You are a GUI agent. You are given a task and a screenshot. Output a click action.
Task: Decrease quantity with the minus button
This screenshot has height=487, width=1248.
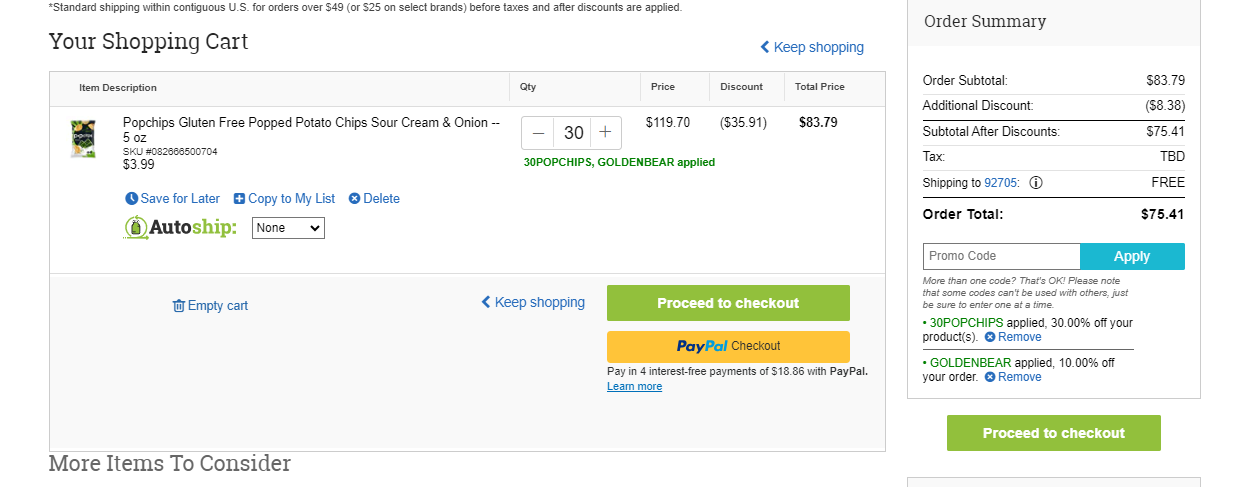(x=538, y=133)
